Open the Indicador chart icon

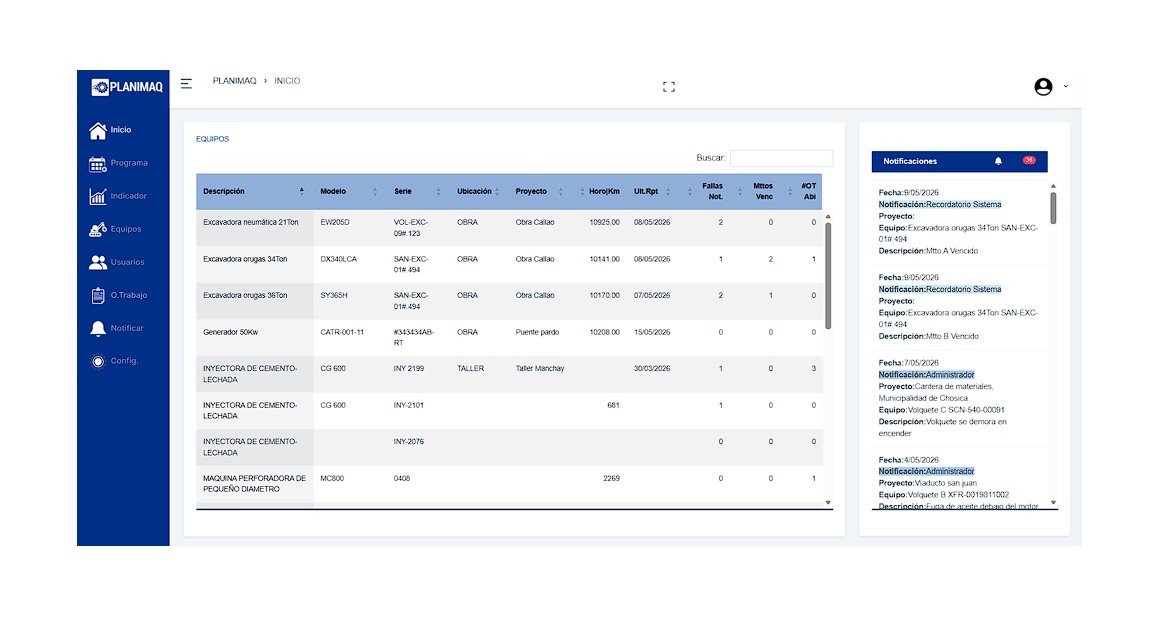click(x=97, y=197)
